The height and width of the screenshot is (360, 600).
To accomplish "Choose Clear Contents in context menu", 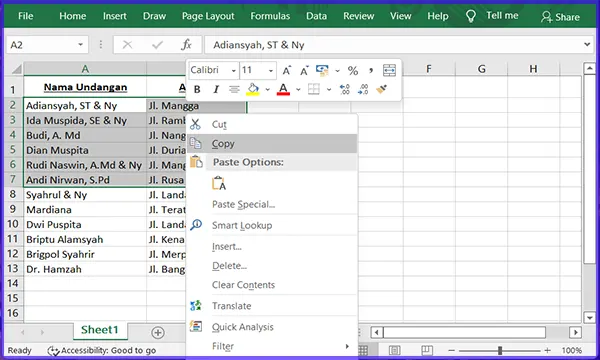I will [243, 285].
